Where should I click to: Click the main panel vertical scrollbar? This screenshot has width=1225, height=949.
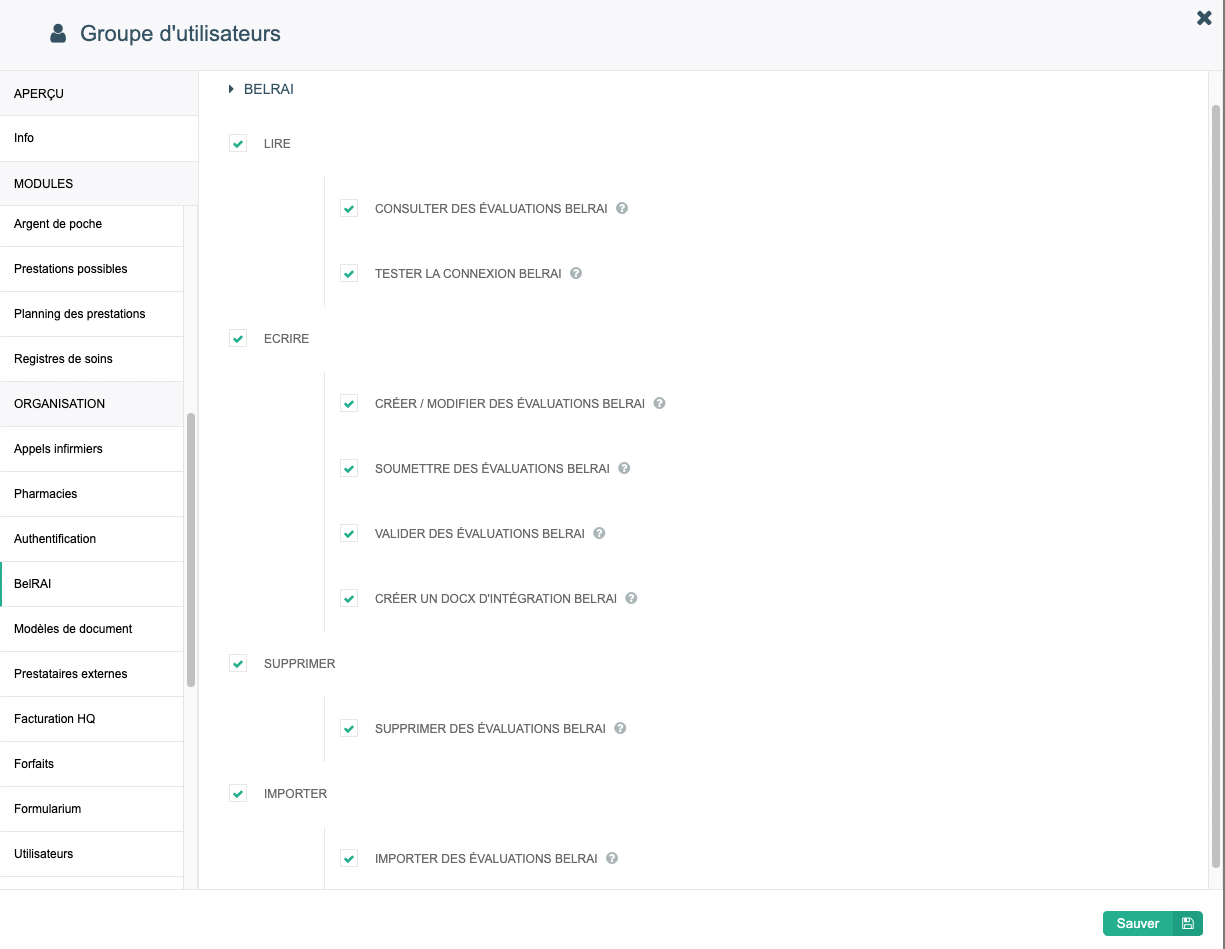click(x=1216, y=486)
